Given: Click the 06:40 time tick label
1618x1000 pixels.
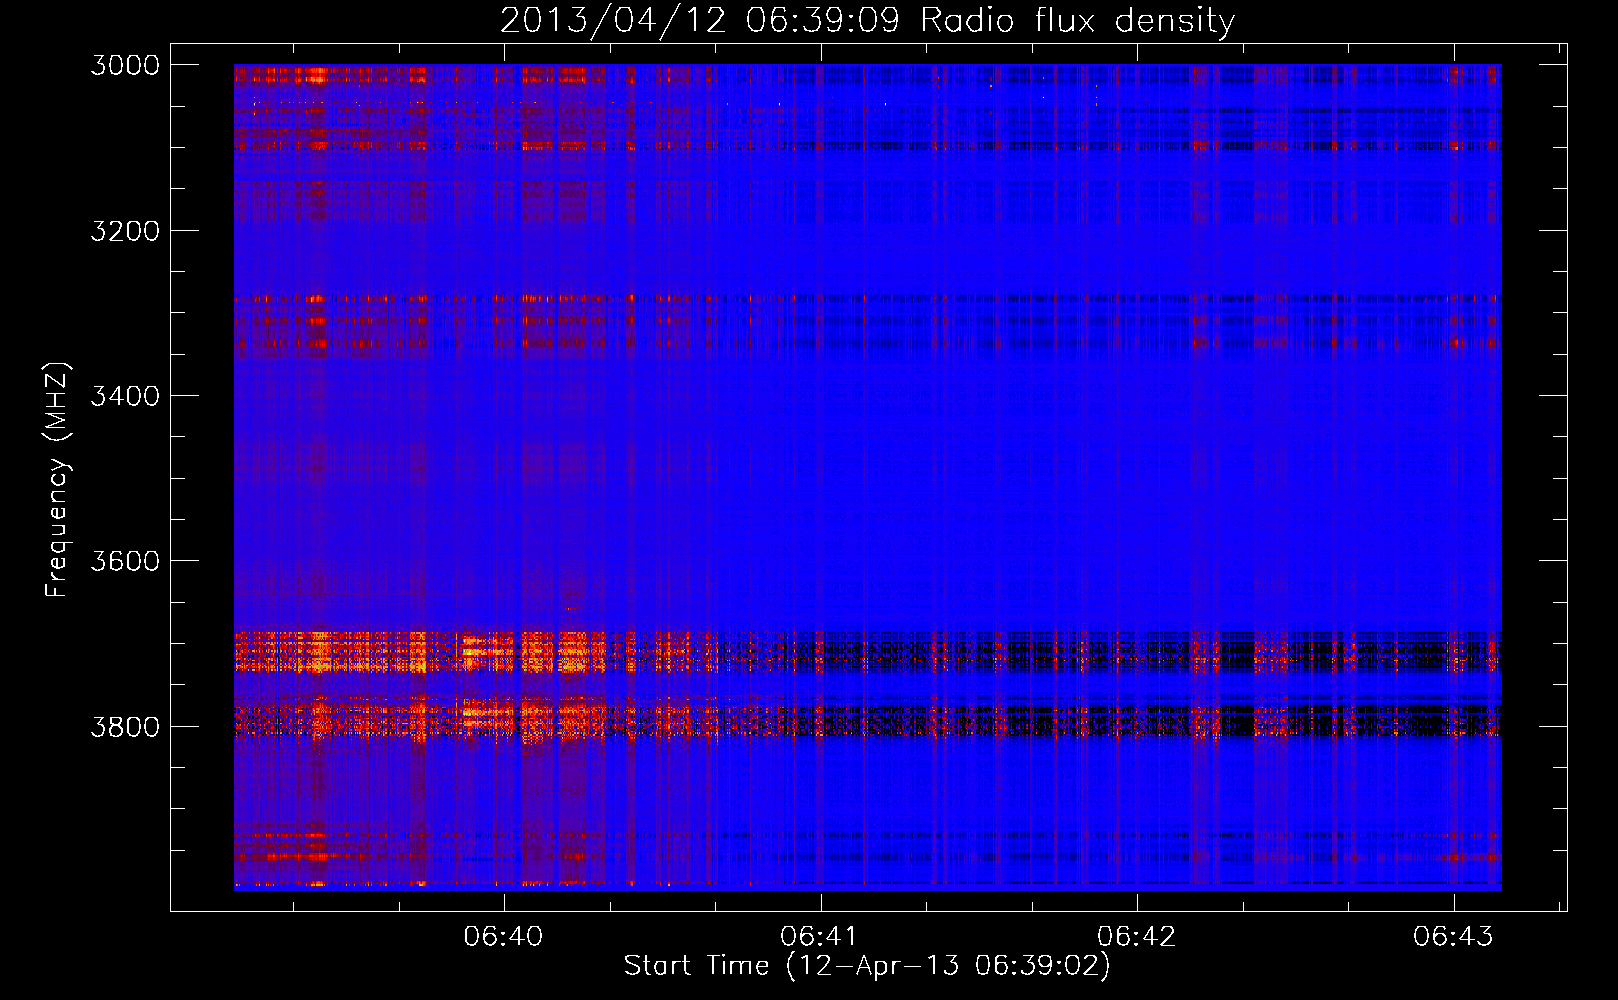Looking at the screenshot, I should [x=503, y=936].
